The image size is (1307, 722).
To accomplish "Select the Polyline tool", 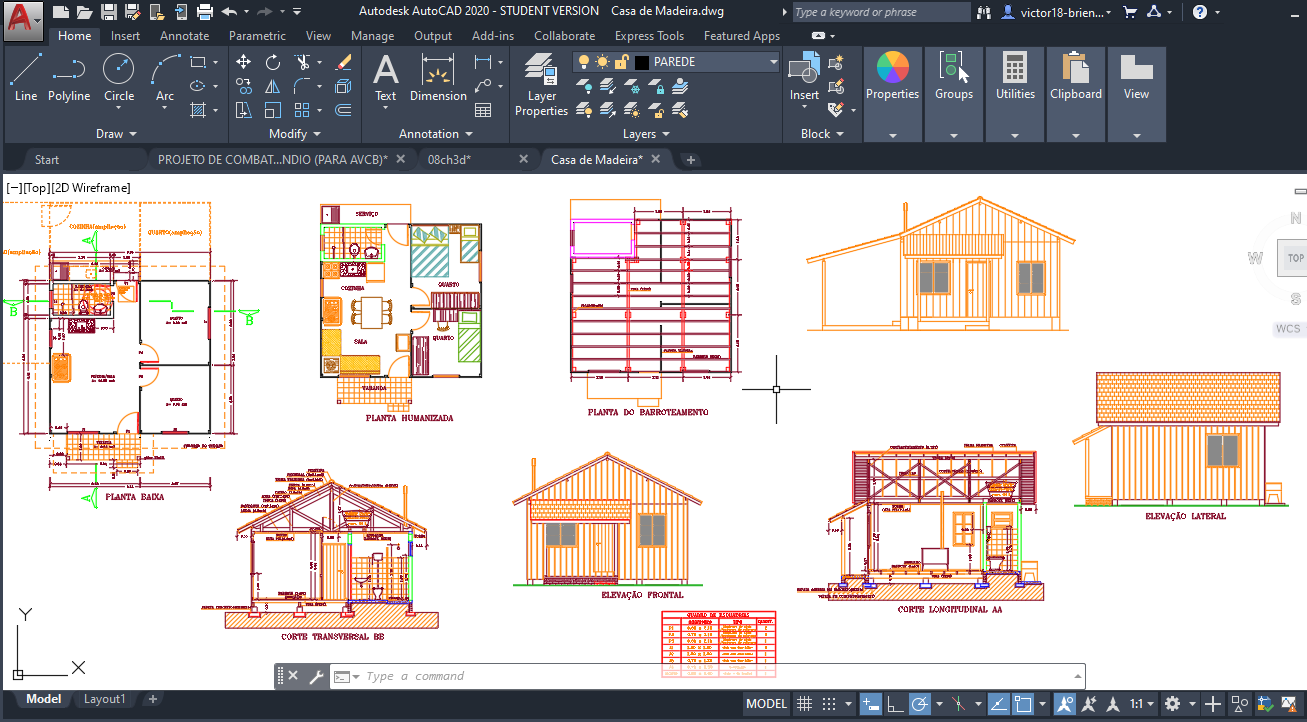I will tap(69, 75).
